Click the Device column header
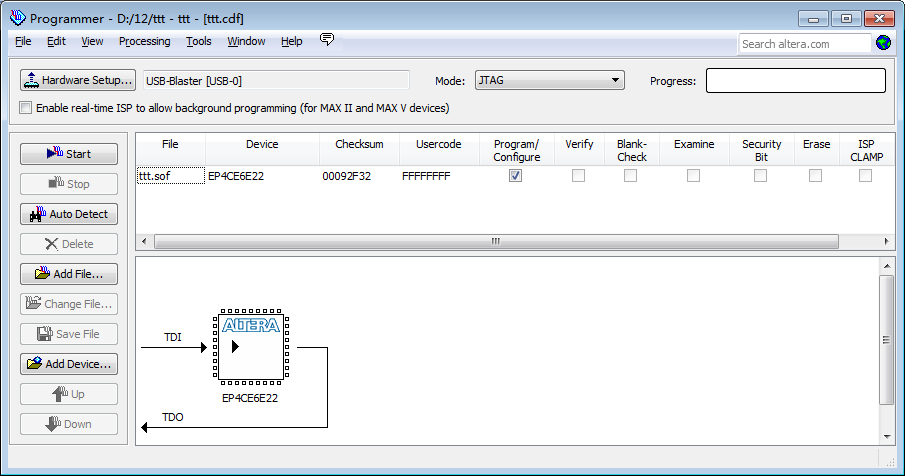The height and width of the screenshot is (476, 905). coord(262,150)
